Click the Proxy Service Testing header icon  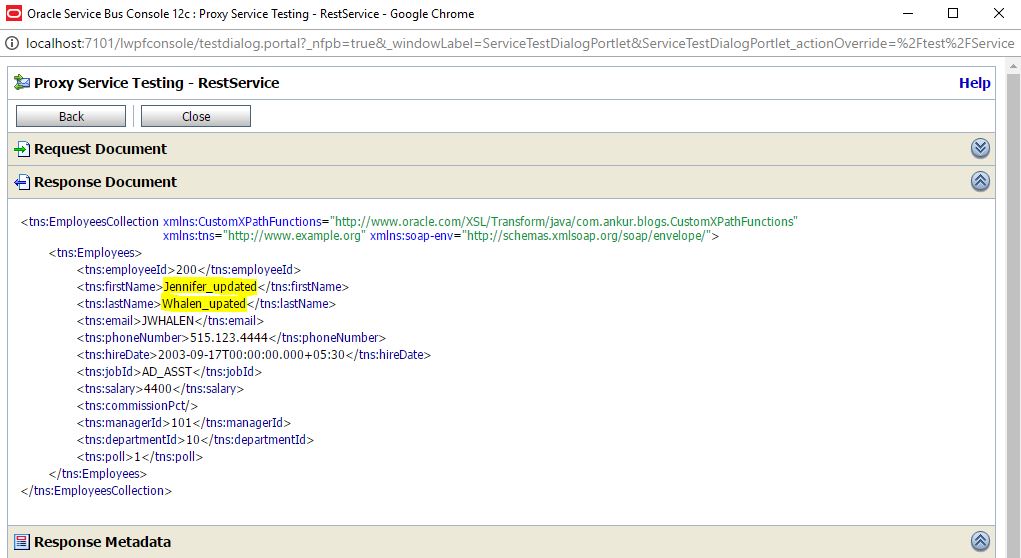click(22, 82)
